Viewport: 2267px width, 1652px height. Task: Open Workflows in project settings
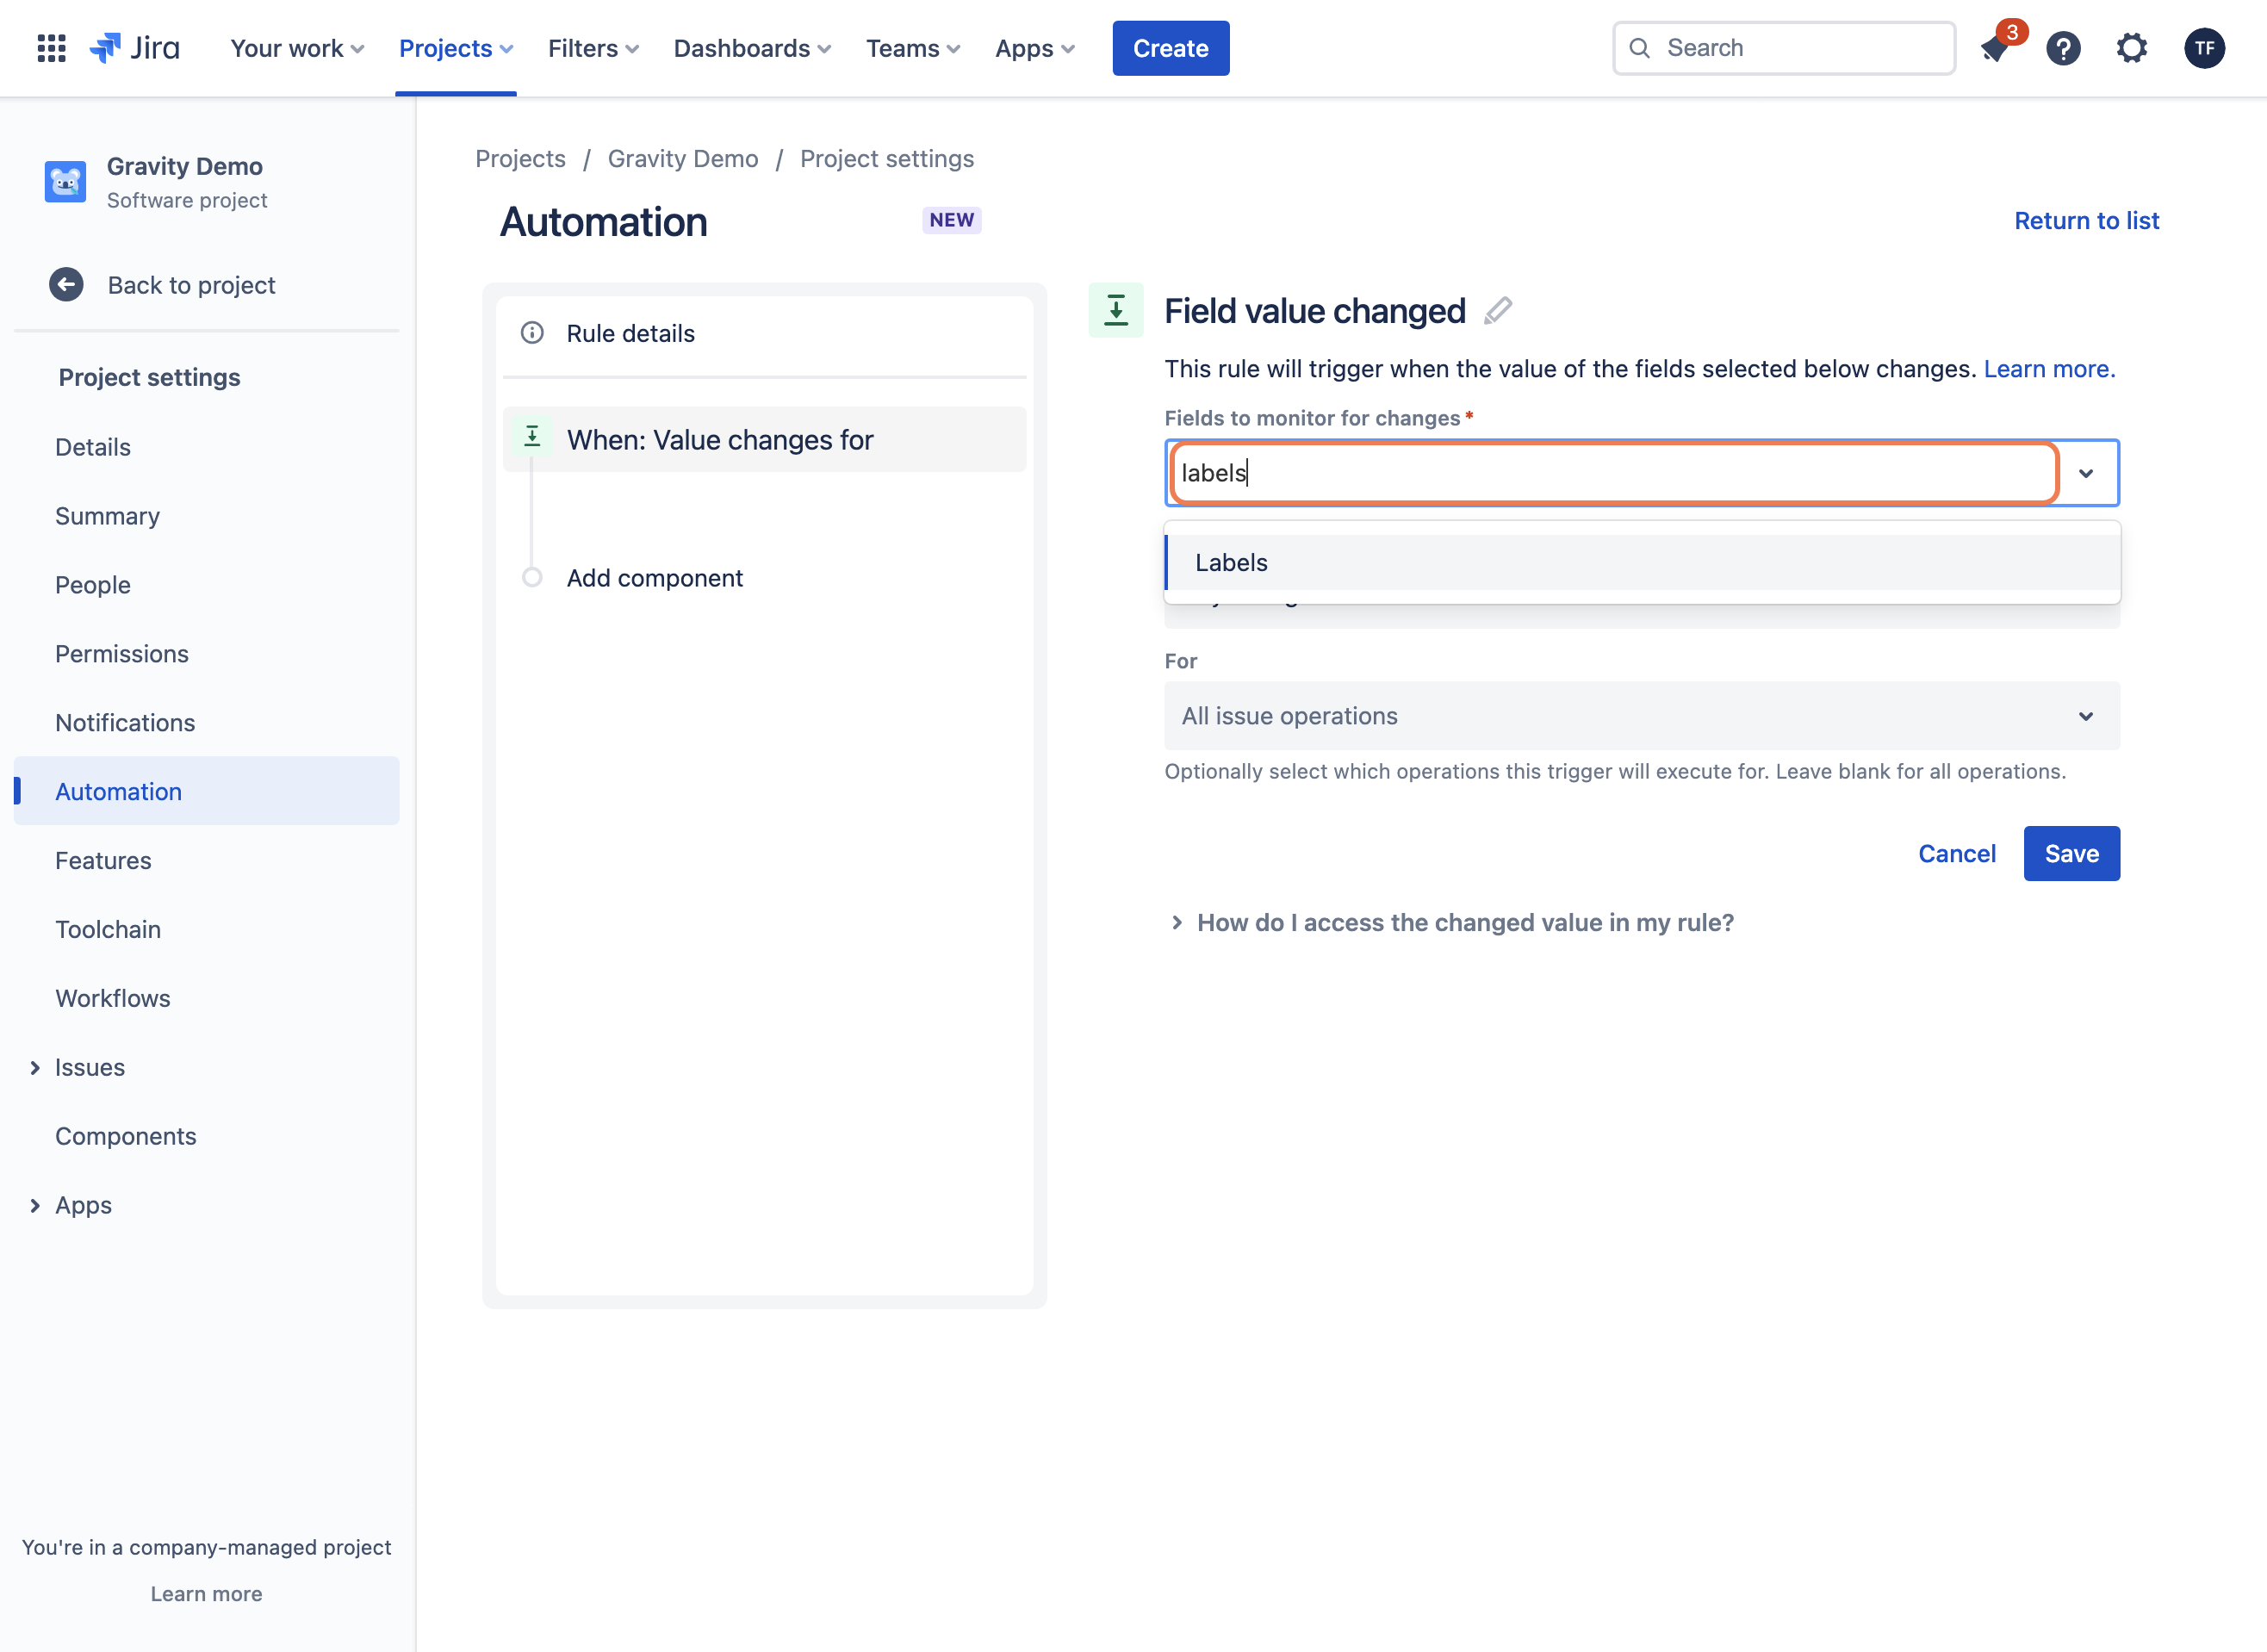point(113,999)
